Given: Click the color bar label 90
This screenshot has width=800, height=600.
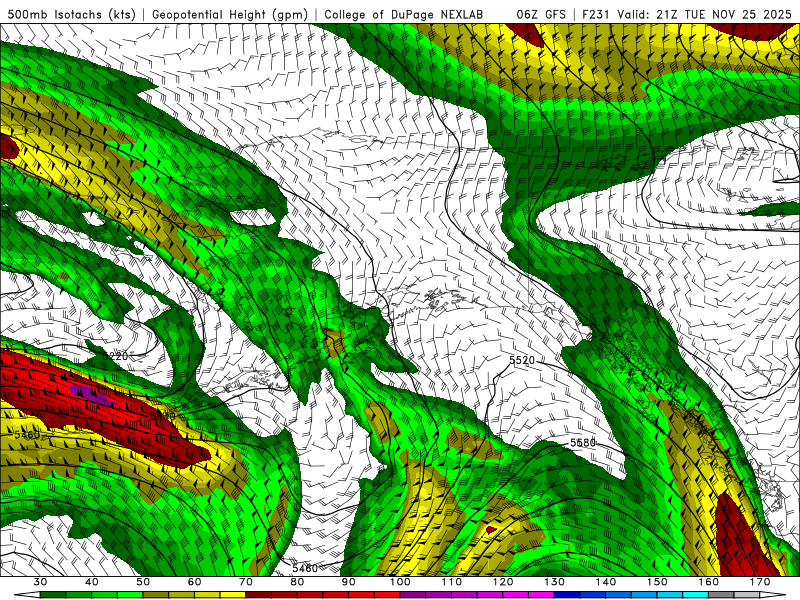Looking at the screenshot, I should point(348,582).
